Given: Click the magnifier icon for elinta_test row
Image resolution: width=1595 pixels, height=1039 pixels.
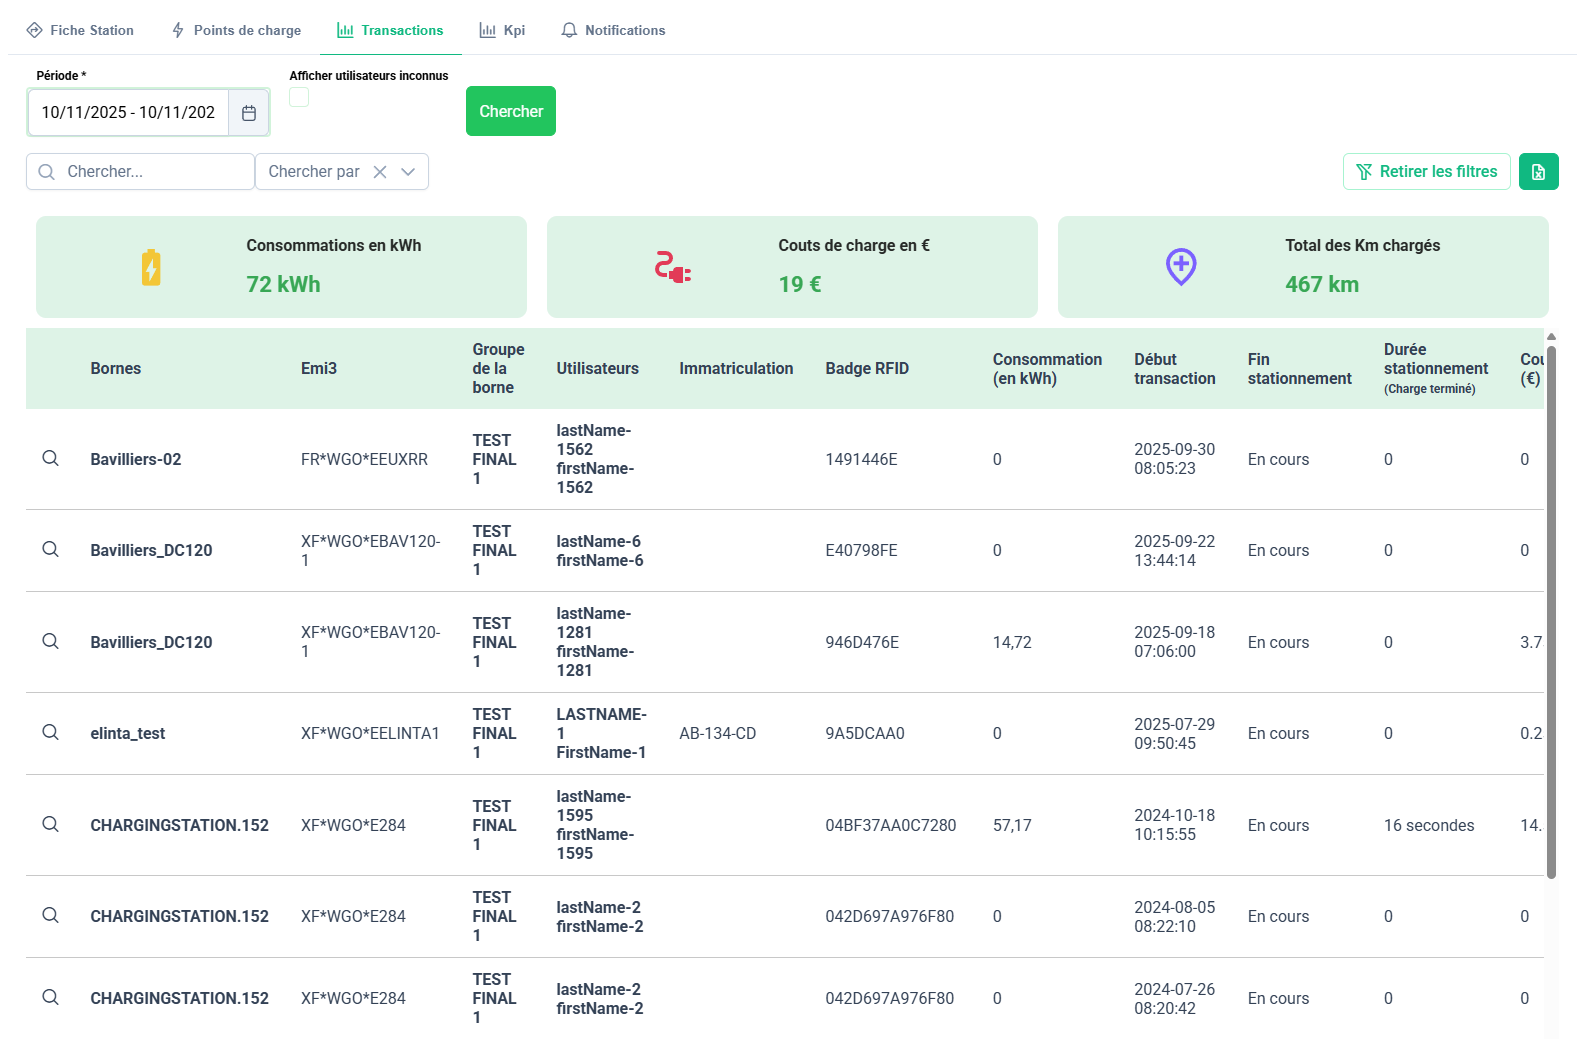Looking at the screenshot, I should (50, 733).
